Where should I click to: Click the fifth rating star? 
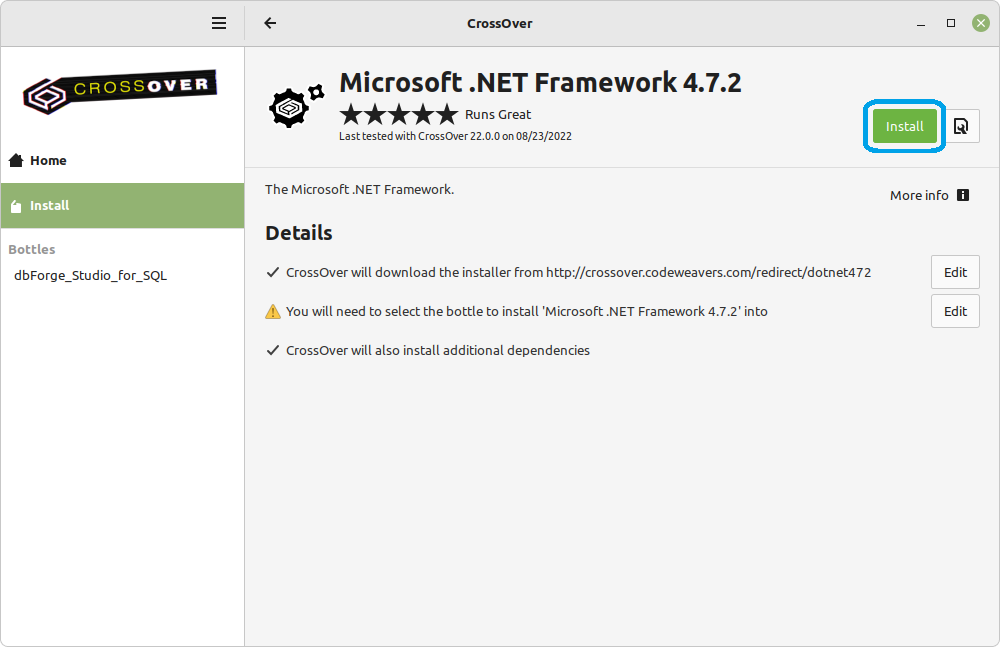tap(447, 114)
